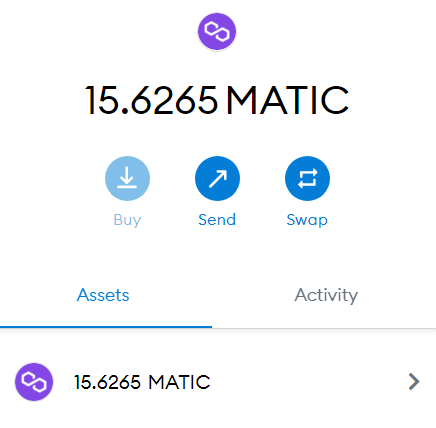The height and width of the screenshot is (428, 436).
Task: Click the blue active-tab underline below Assets
Action: pyautogui.click(x=106, y=327)
